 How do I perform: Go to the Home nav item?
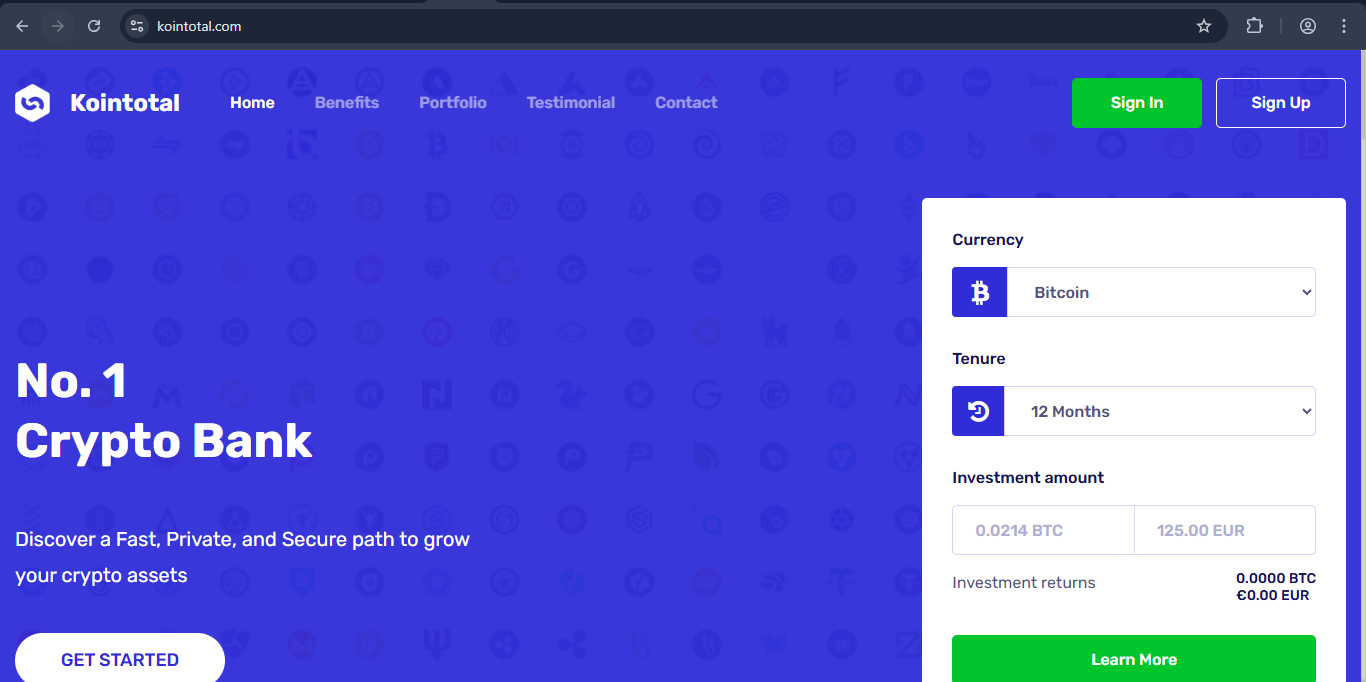point(252,102)
